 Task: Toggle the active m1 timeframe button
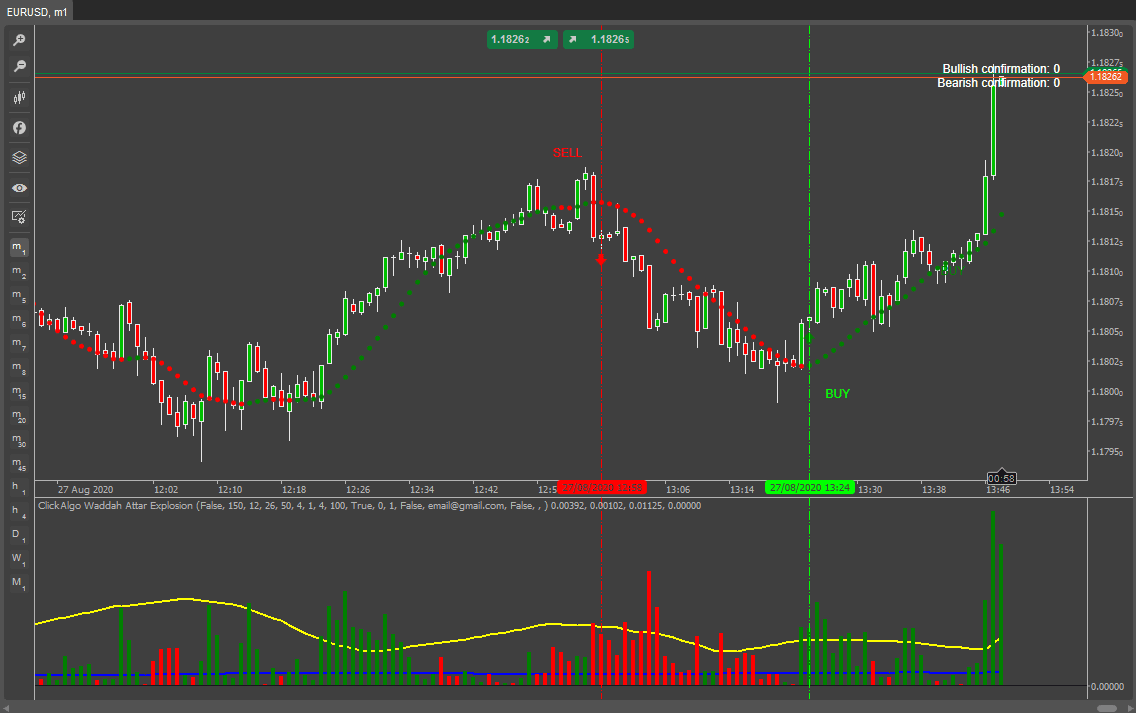coord(18,246)
